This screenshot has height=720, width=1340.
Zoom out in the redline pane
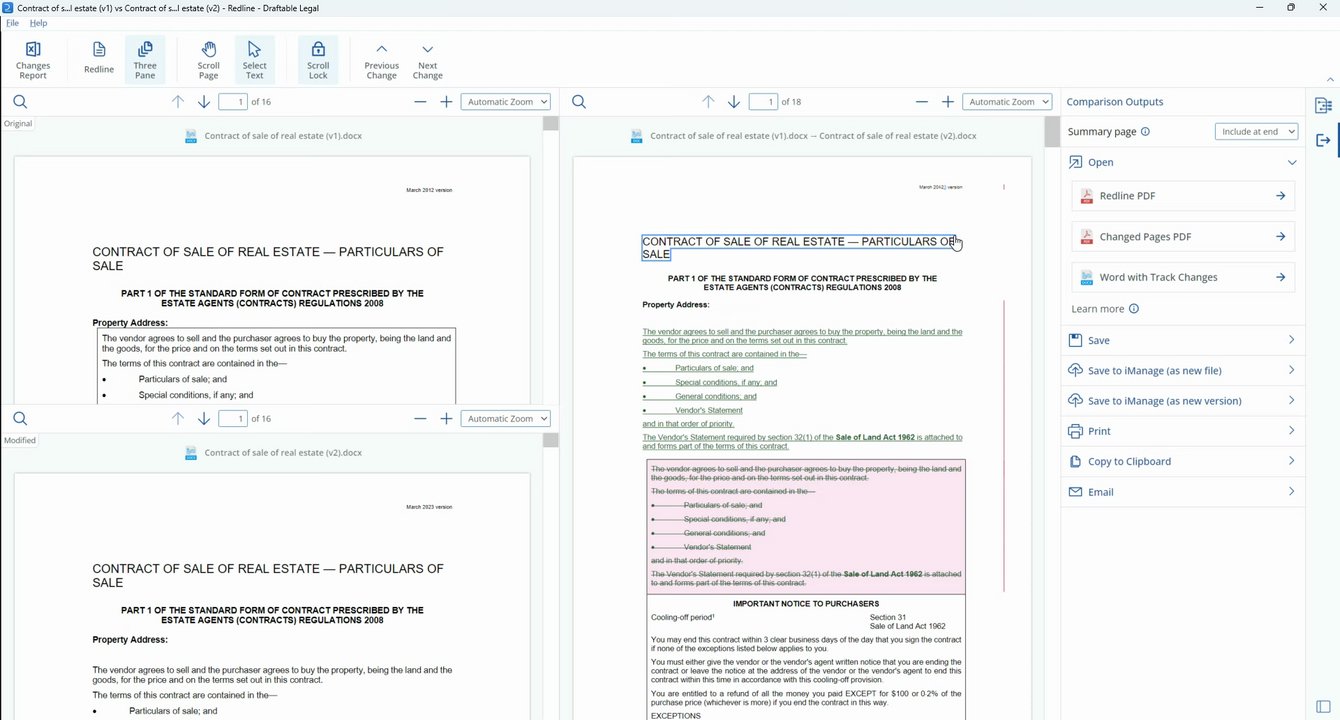922,102
